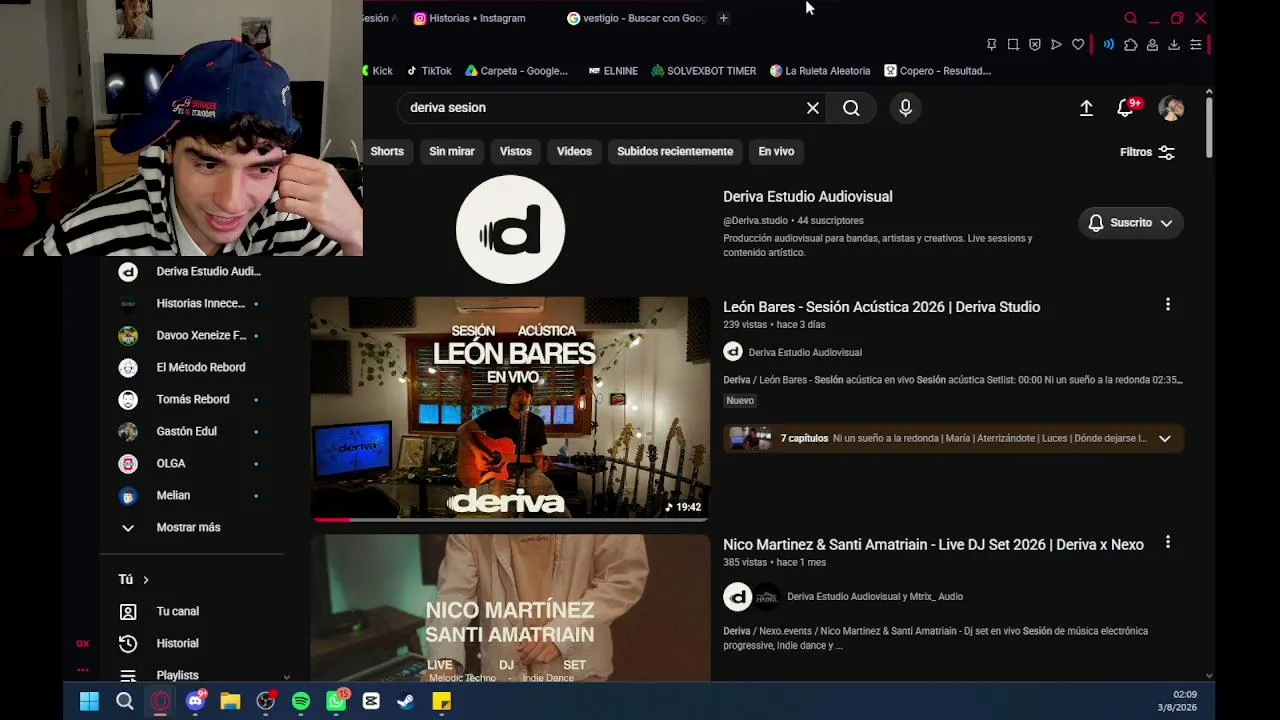Play the León Bares video thumbnail
1280x720 pixels.
pos(510,408)
